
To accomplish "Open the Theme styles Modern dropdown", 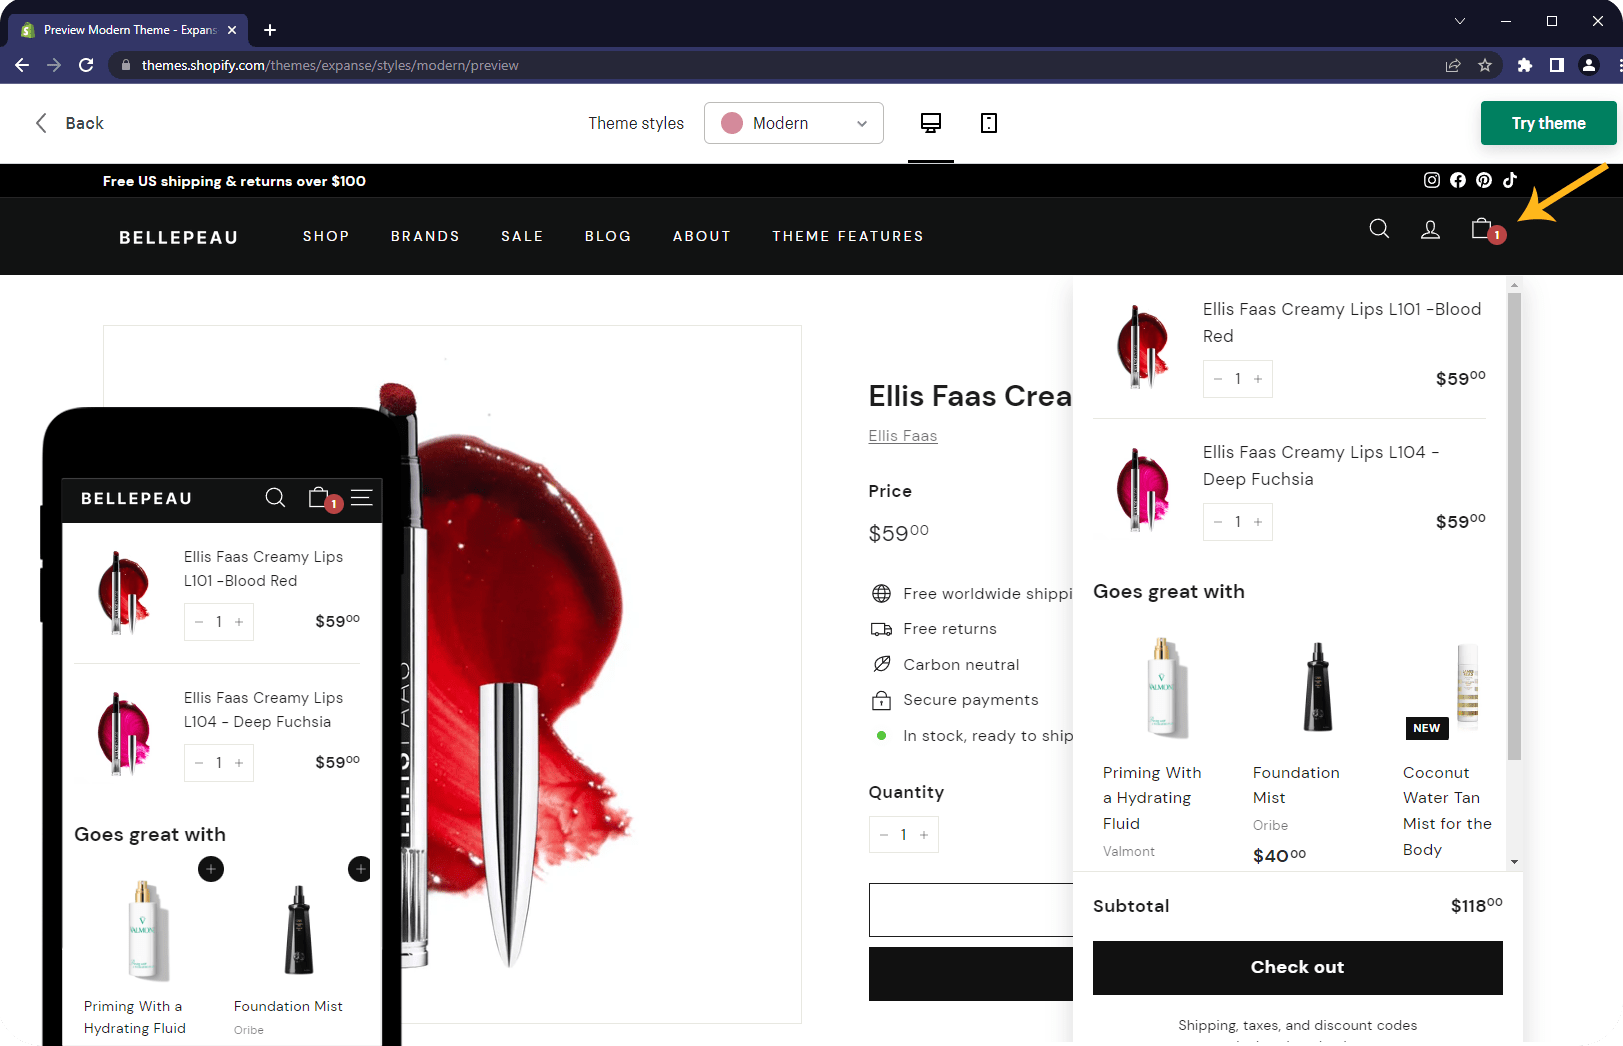I will coord(794,123).
